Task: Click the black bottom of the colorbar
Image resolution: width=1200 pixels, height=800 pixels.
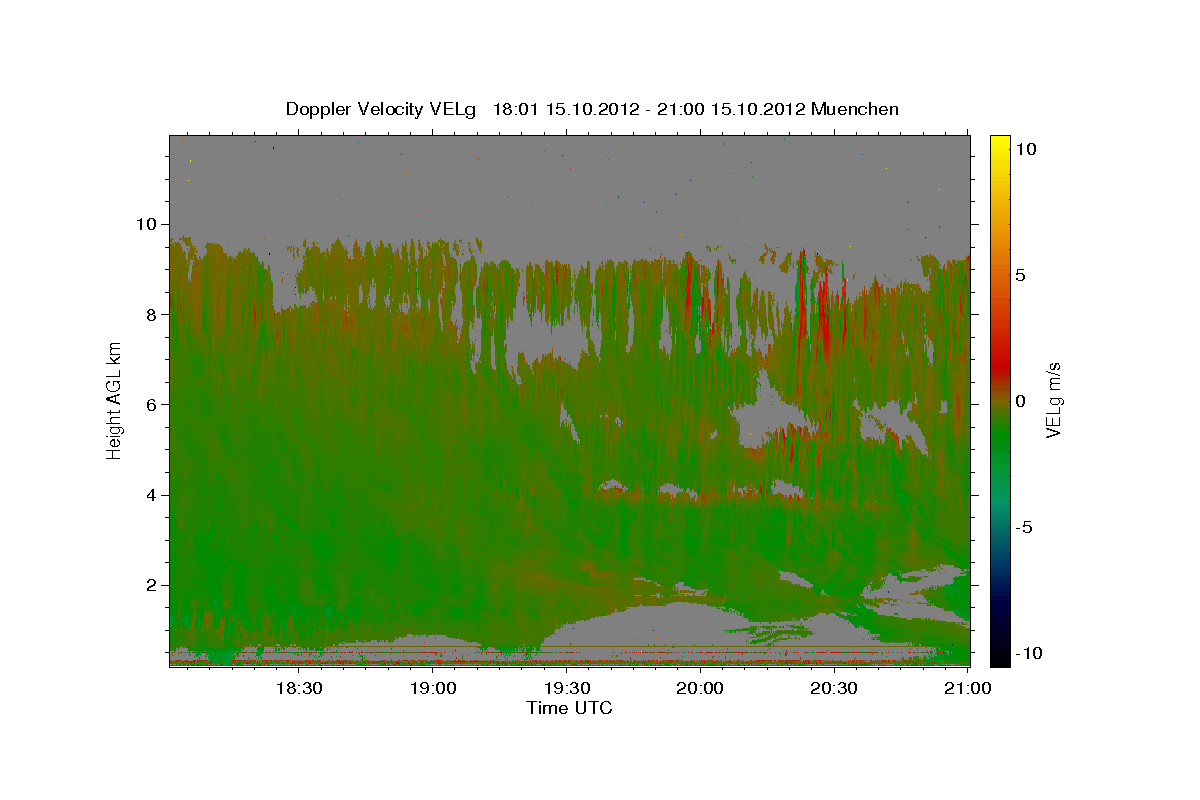Action: pos(999,655)
